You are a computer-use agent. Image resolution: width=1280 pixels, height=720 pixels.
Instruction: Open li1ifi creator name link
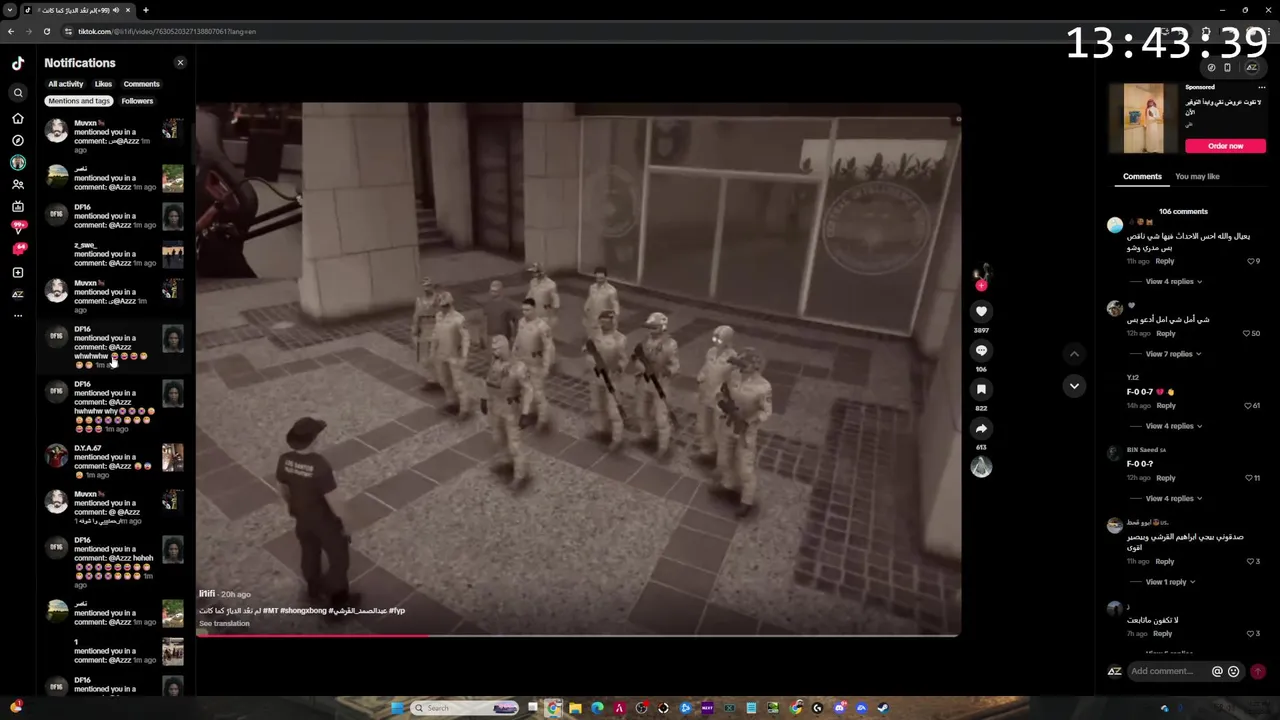tap(207, 594)
